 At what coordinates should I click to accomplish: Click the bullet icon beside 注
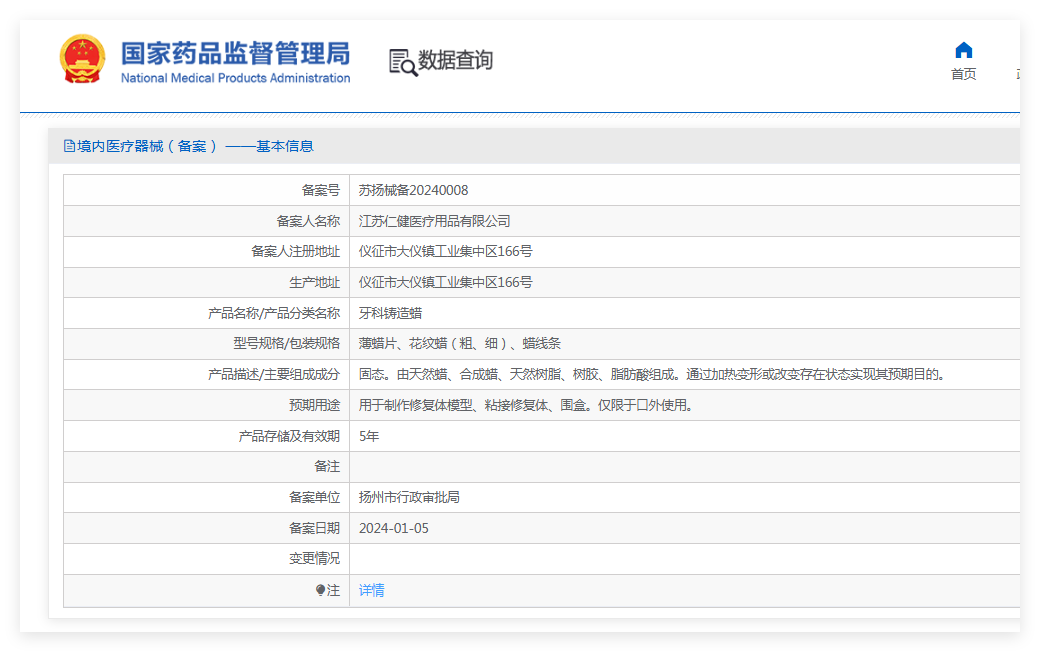click(320, 590)
